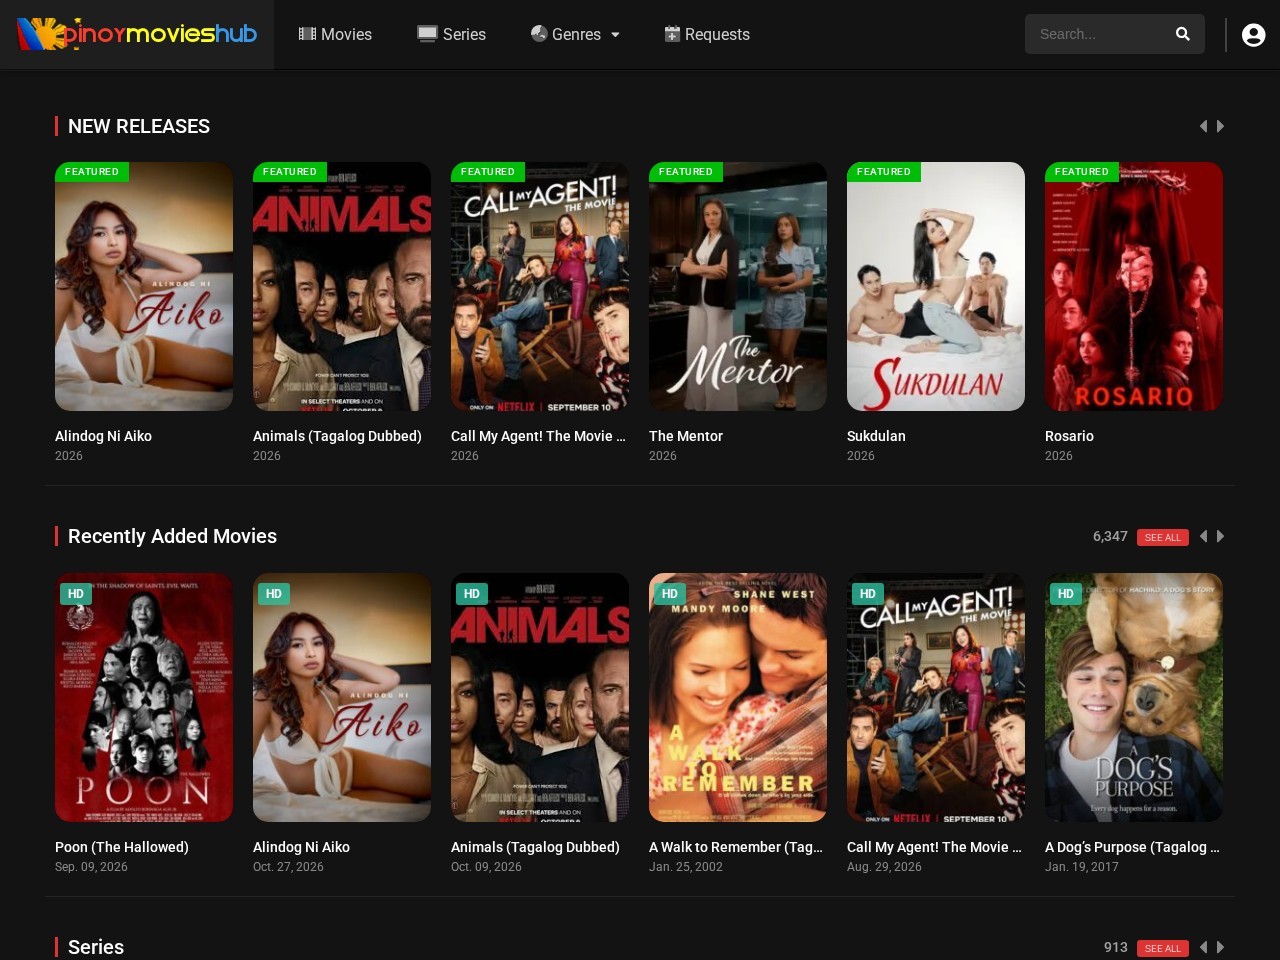Go to previous New Releases slide
Screen dimensions: 1280x960
tap(1203, 126)
